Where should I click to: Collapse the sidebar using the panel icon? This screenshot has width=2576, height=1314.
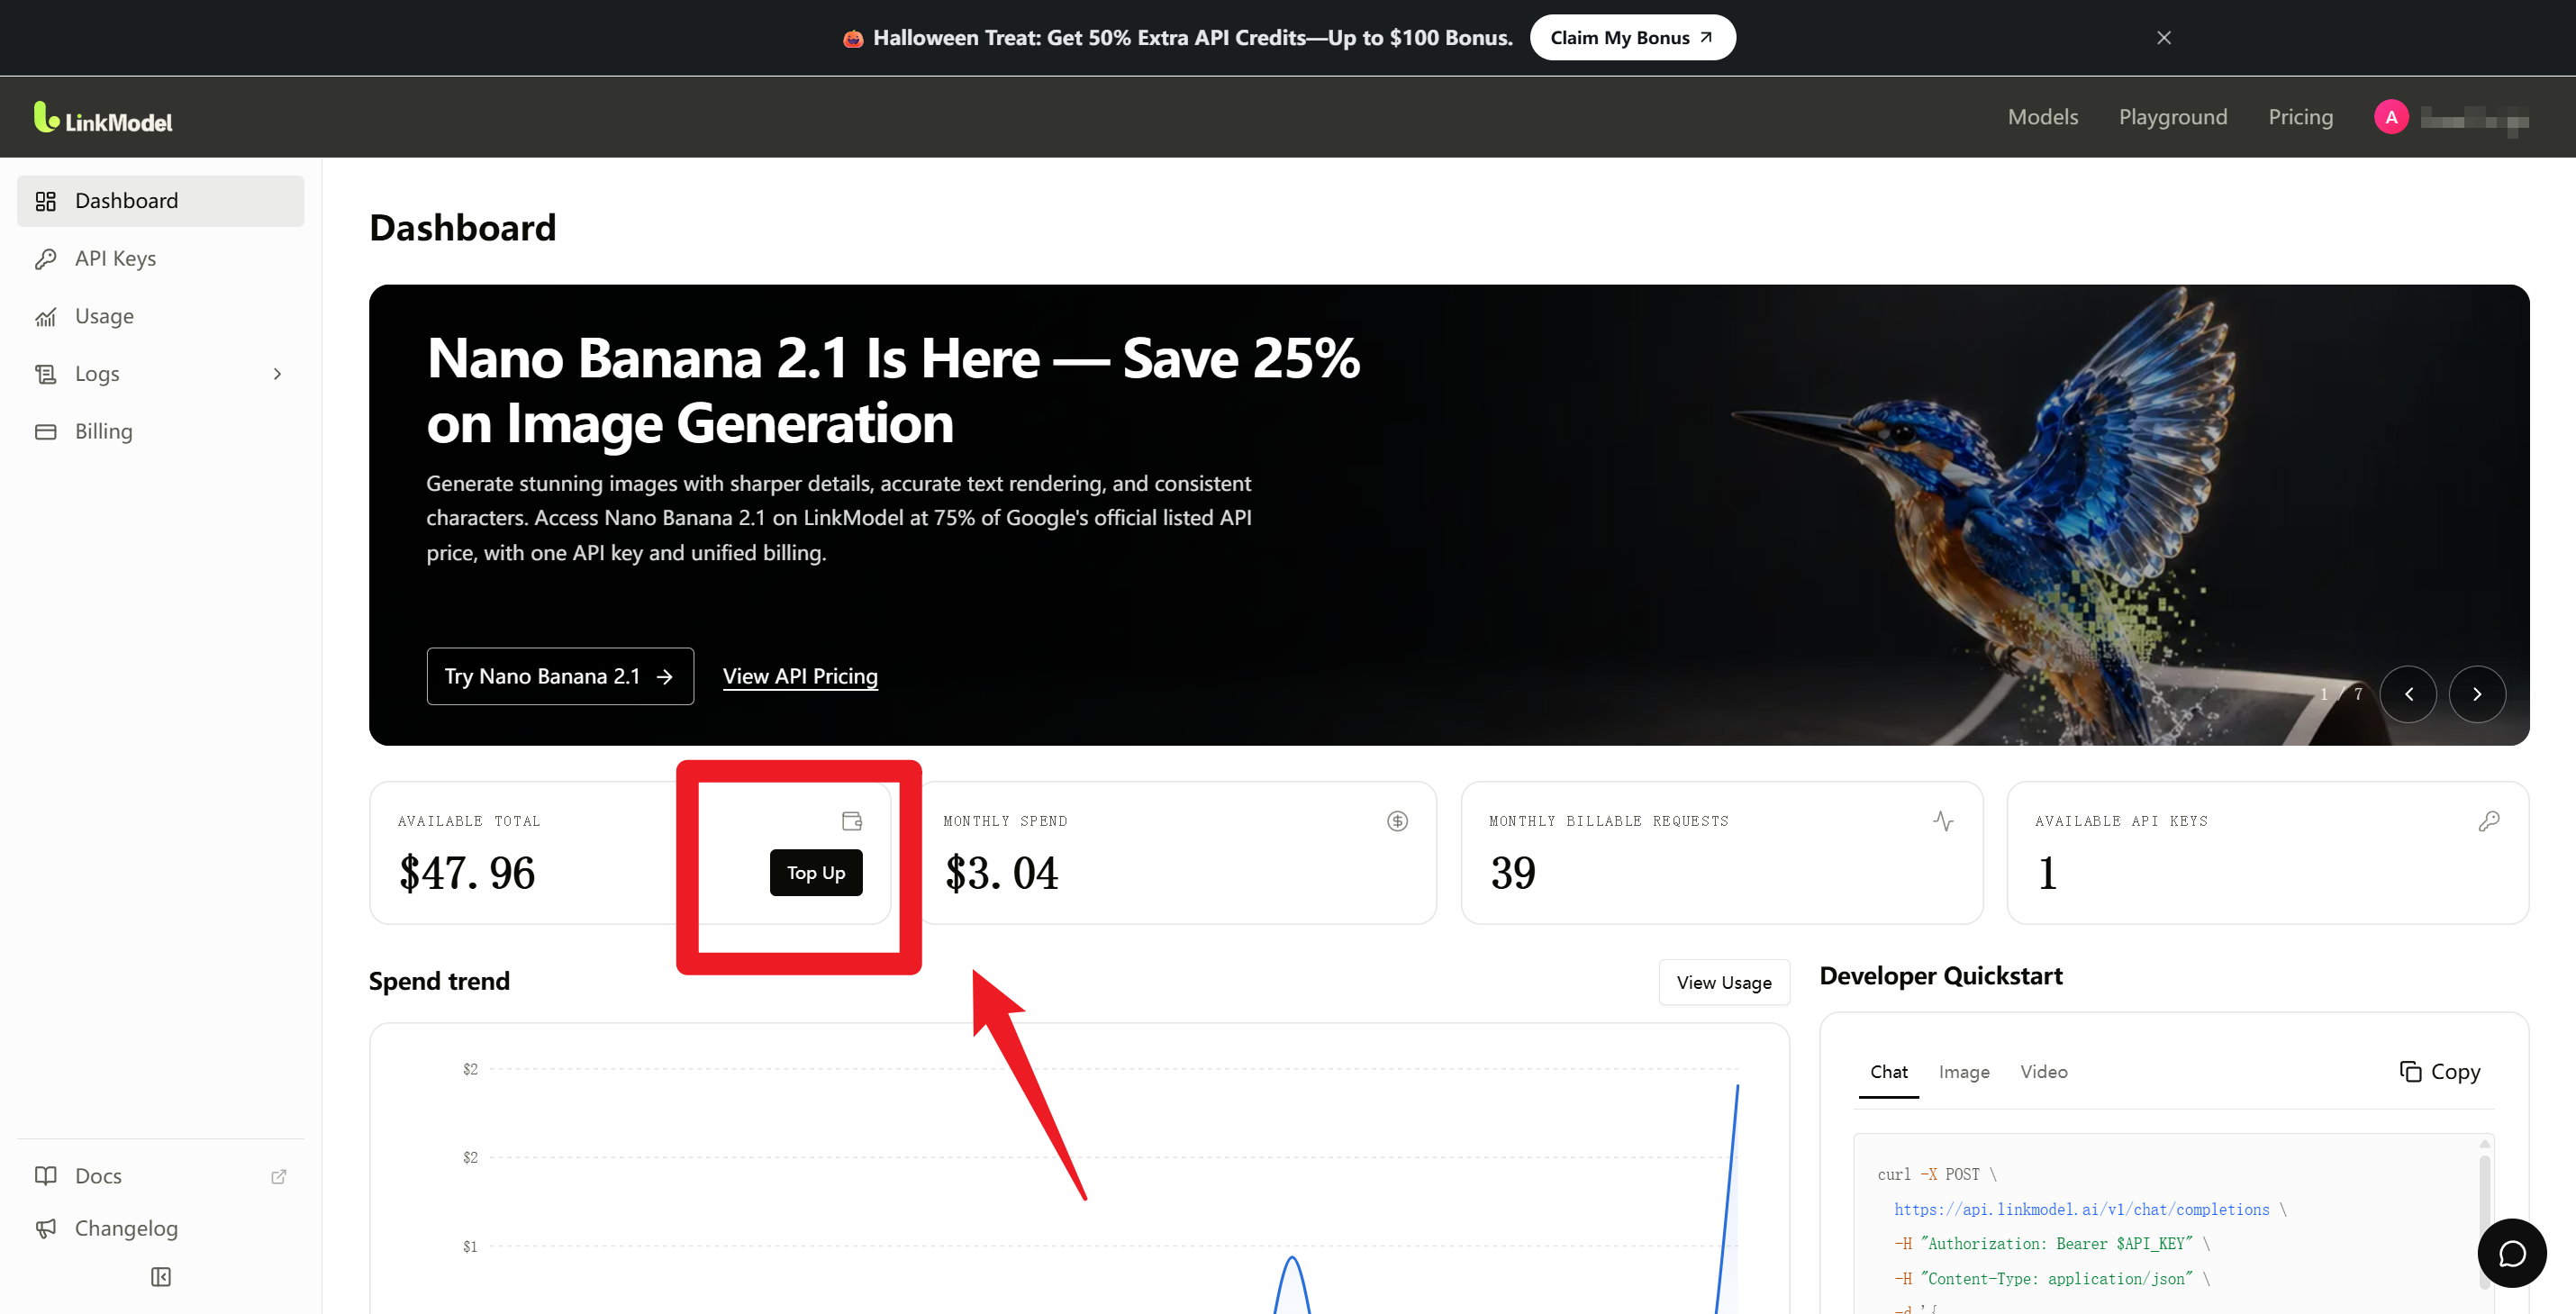click(x=161, y=1276)
